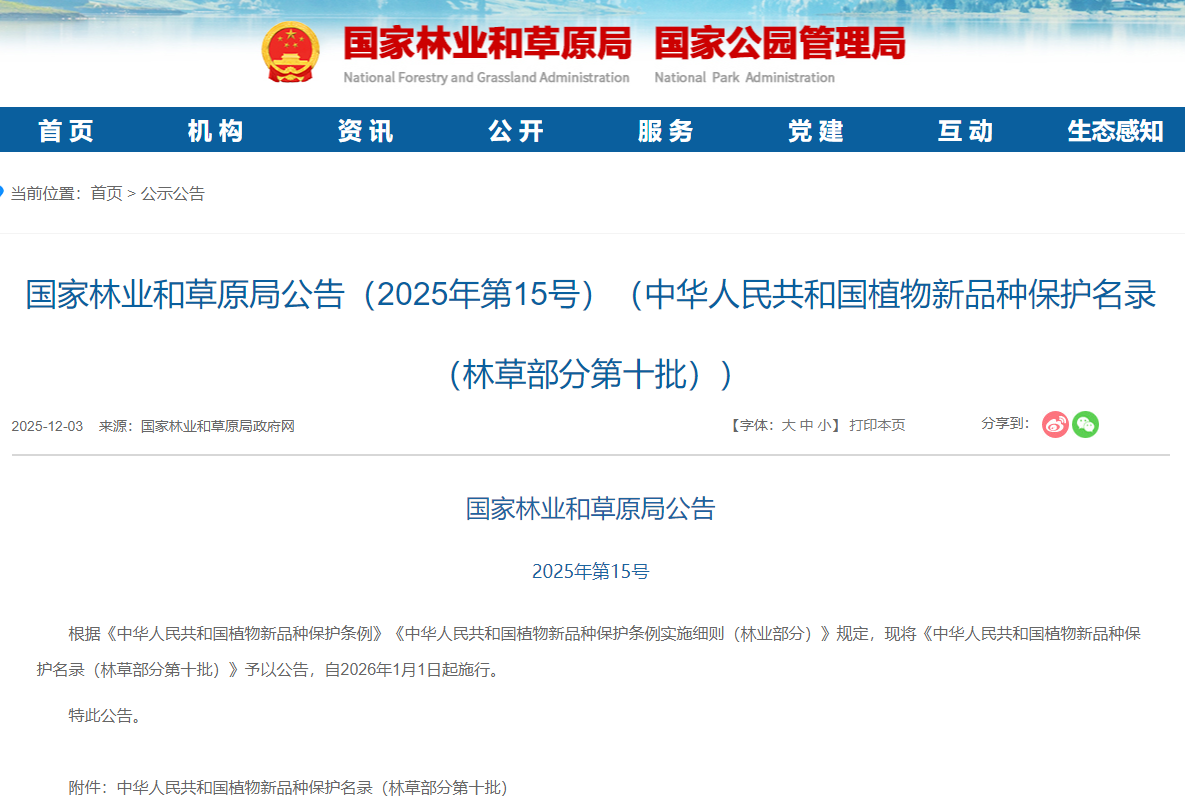Select the 服务 navigation item
This screenshot has height=805, width=1185.
[666, 130]
